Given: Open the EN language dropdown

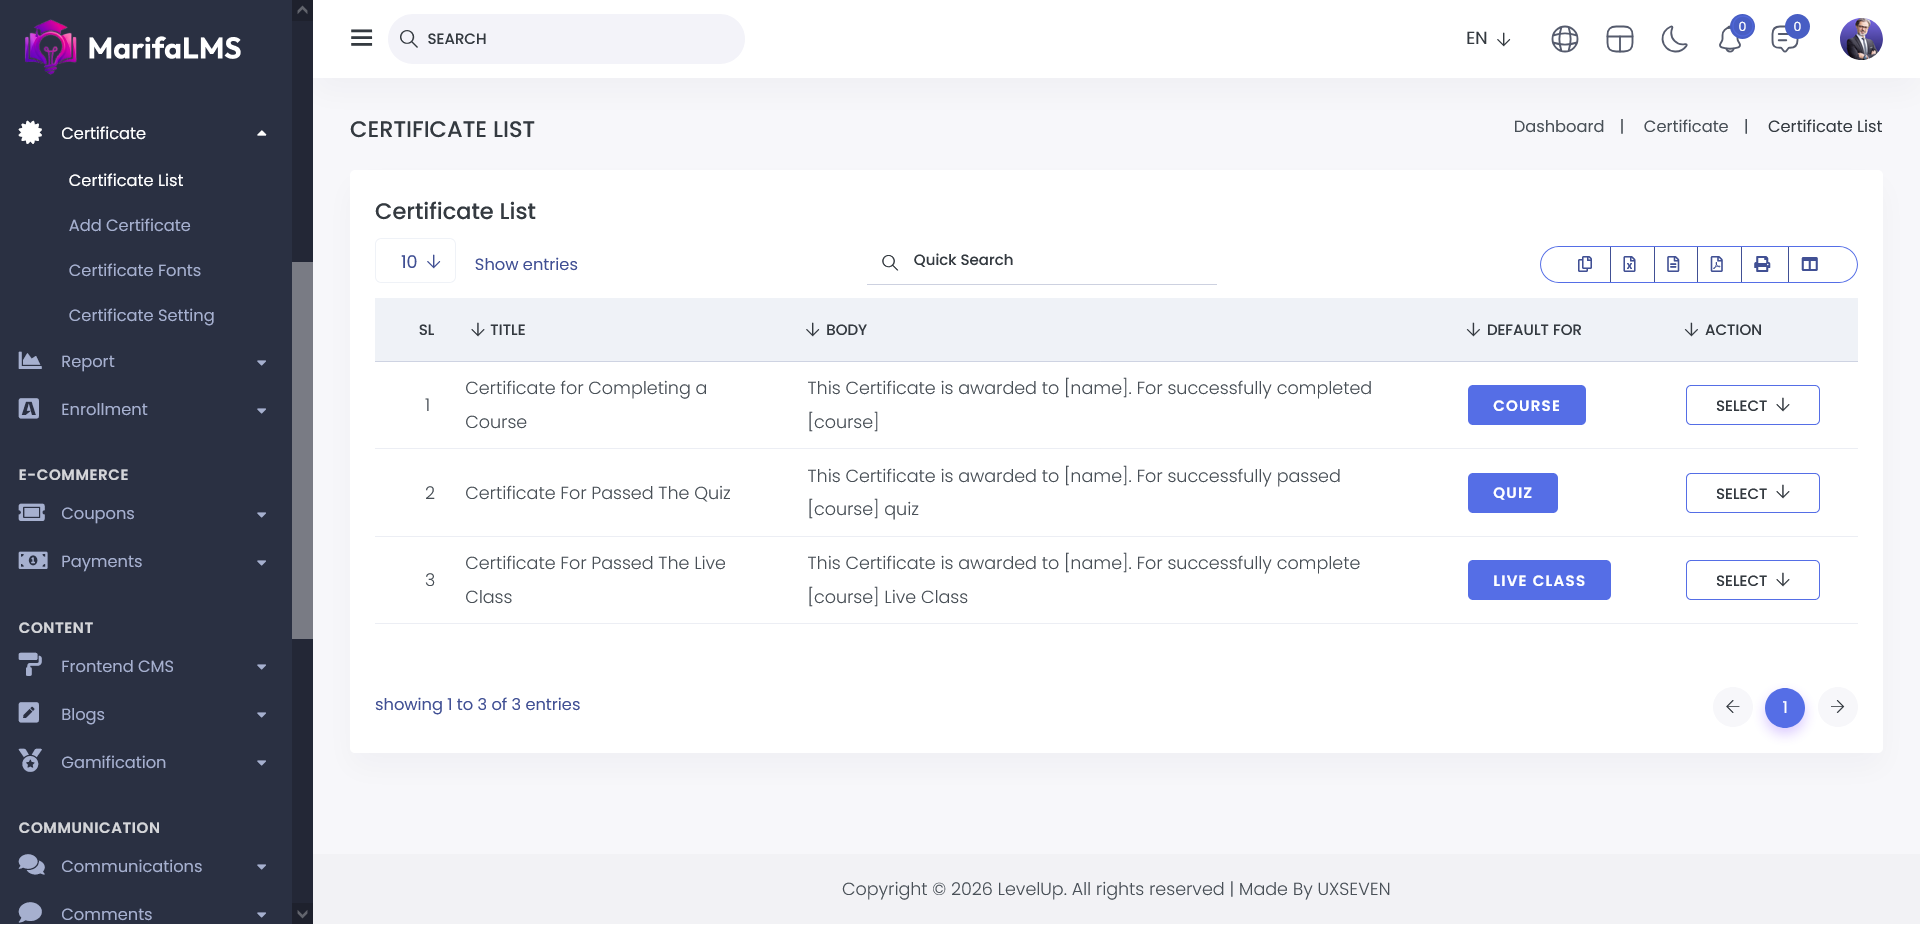Looking at the screenshot, I should tap(1487, 39).
